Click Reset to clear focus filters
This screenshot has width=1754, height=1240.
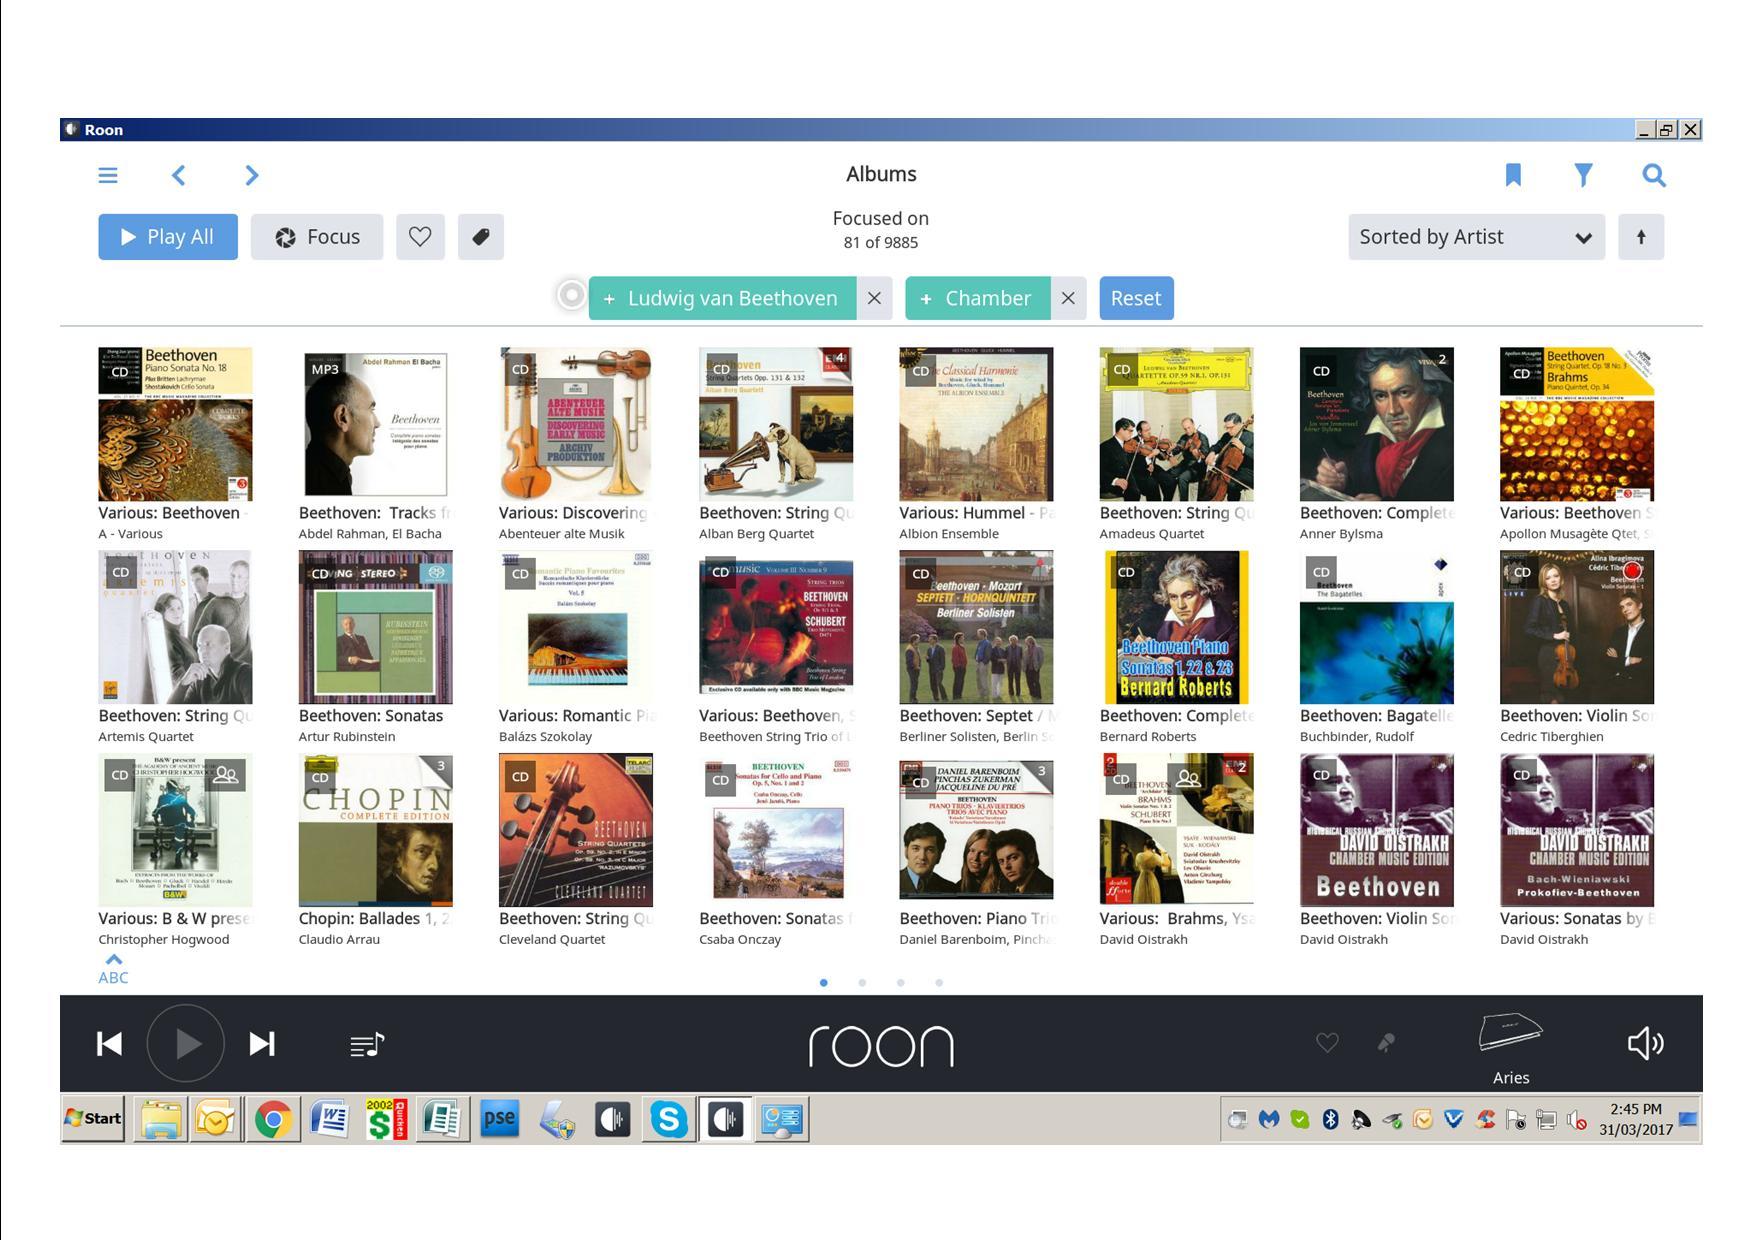(1136, 299)
